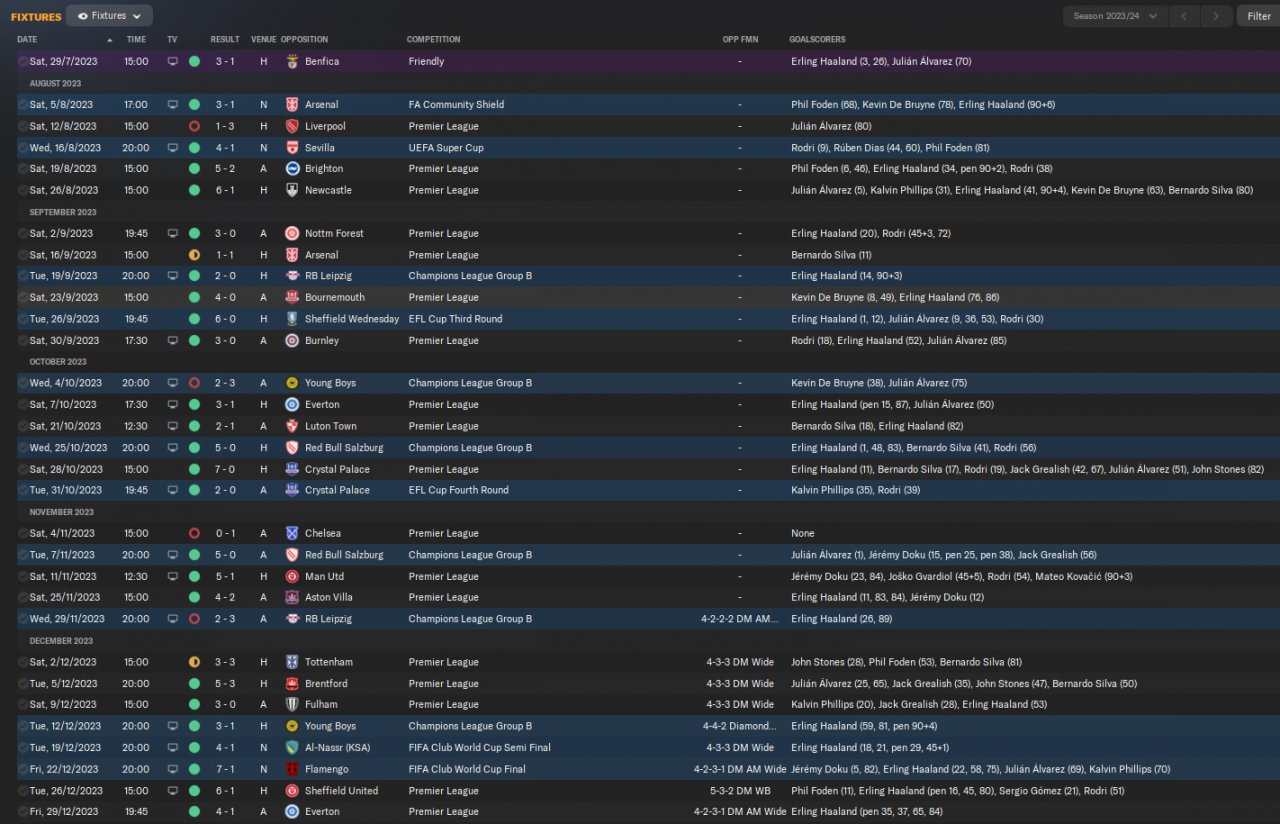
Task: Sort fixtures by the Date column
Action: 27,39
